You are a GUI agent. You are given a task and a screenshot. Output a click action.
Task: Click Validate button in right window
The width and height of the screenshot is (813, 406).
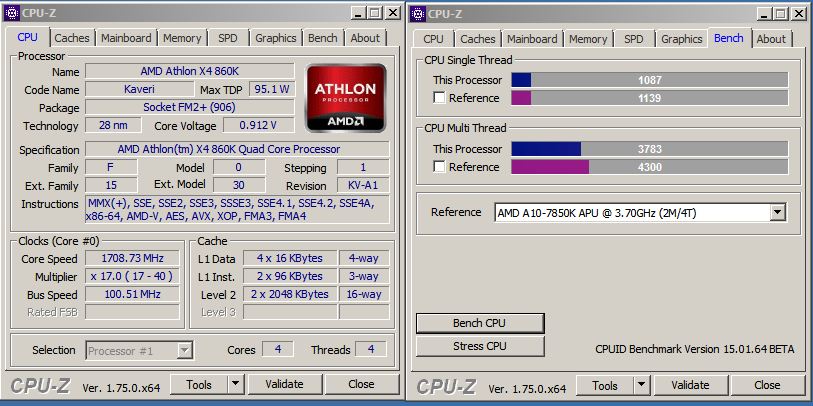(x=690, y=385)
